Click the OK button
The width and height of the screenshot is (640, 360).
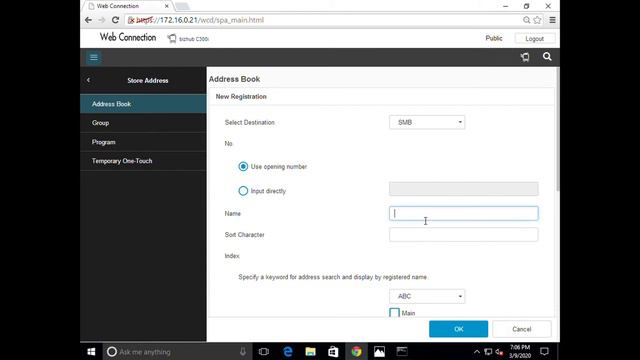pyautogui.click(x=458, y=329)
